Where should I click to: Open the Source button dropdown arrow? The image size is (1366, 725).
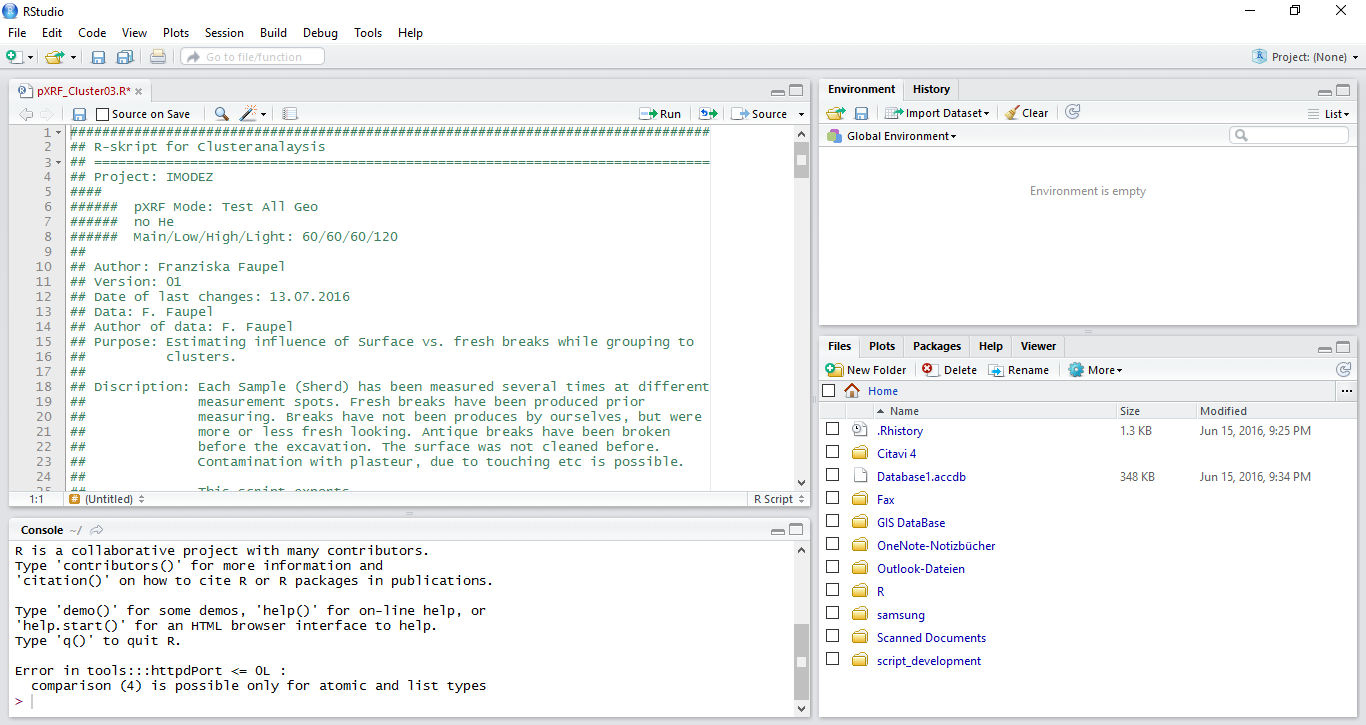click(x=801, y=115)
